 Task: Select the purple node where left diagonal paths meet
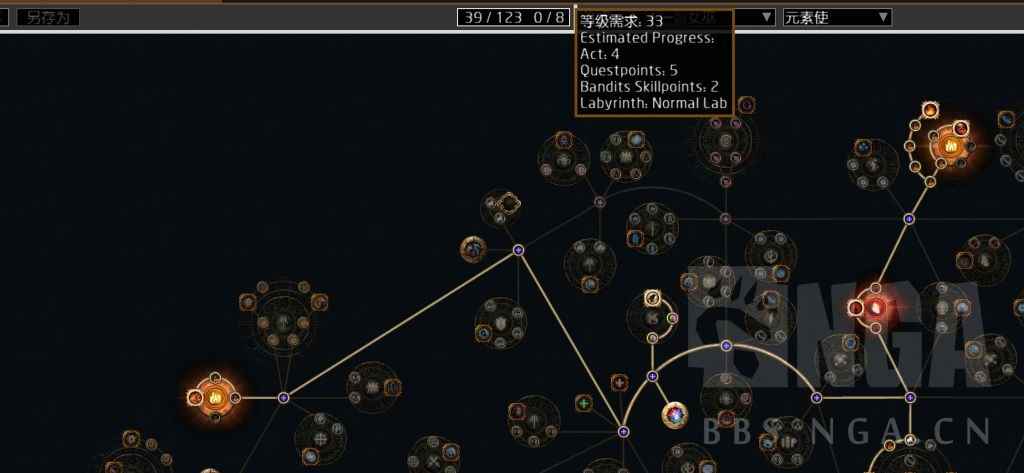pos(518,250)
